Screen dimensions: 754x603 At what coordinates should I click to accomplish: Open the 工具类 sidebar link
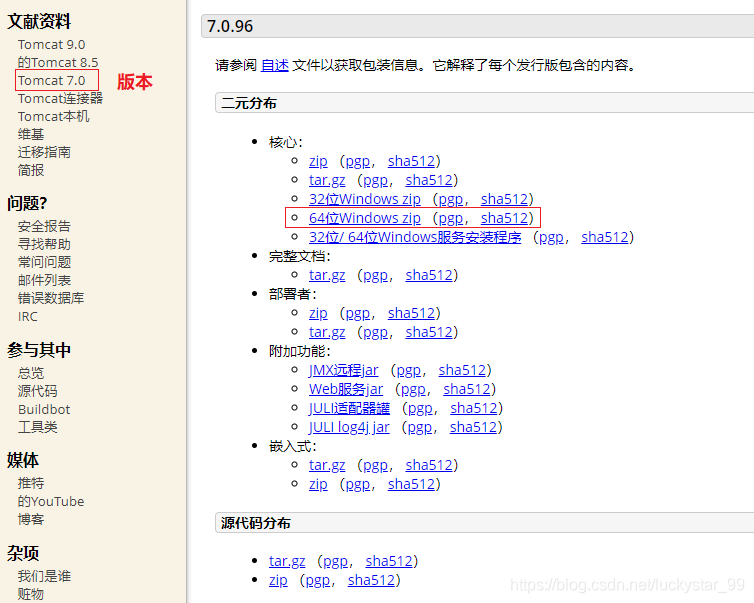pos(38,427)
